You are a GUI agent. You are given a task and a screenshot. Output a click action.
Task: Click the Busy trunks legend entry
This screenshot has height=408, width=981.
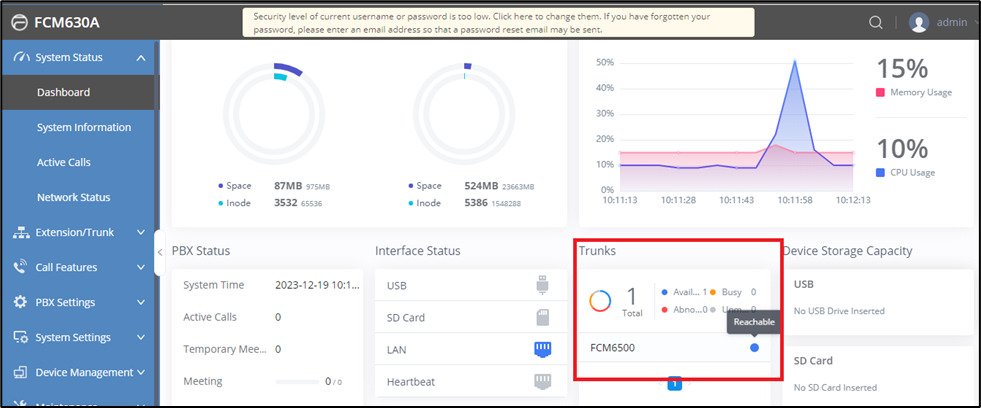pos(732,292)
